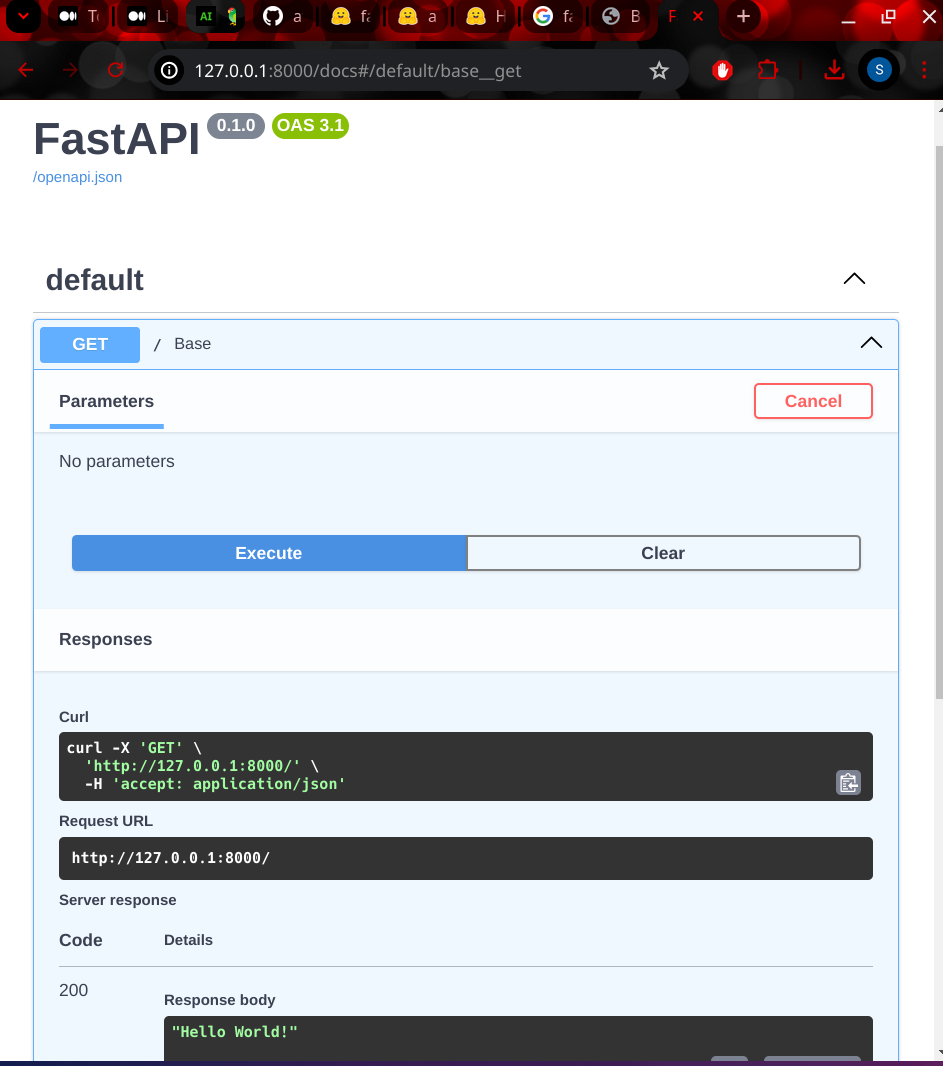Viewport: 943px width, 1066px height.
Task: Open Chrome's downloads icon
Action: (x=834, y=70)
